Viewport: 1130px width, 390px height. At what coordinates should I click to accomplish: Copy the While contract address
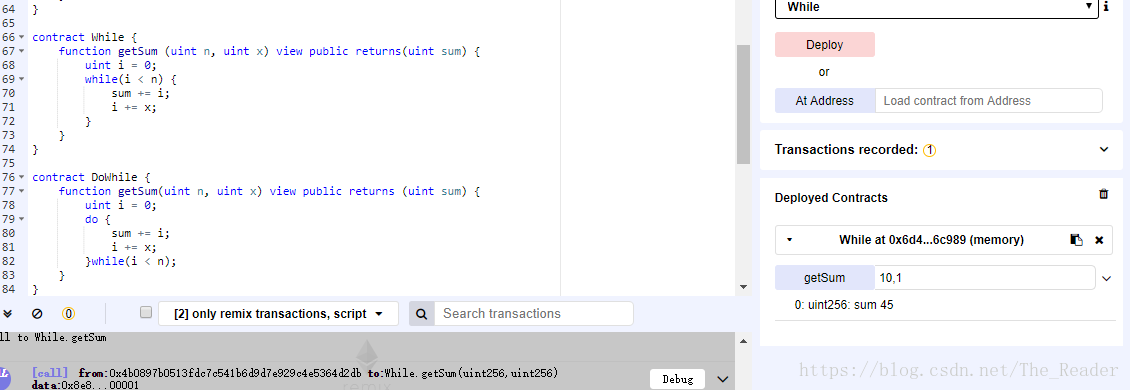tap(1077, 240)
